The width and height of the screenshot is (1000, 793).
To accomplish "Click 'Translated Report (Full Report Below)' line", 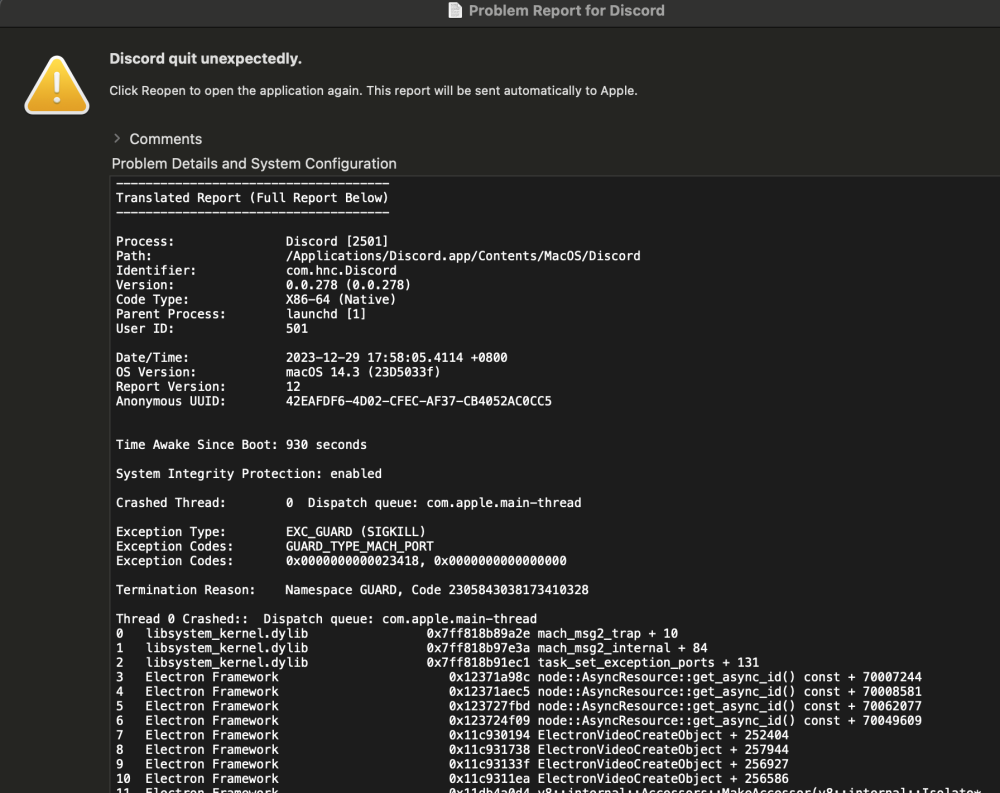I will [x=252, y=198].
